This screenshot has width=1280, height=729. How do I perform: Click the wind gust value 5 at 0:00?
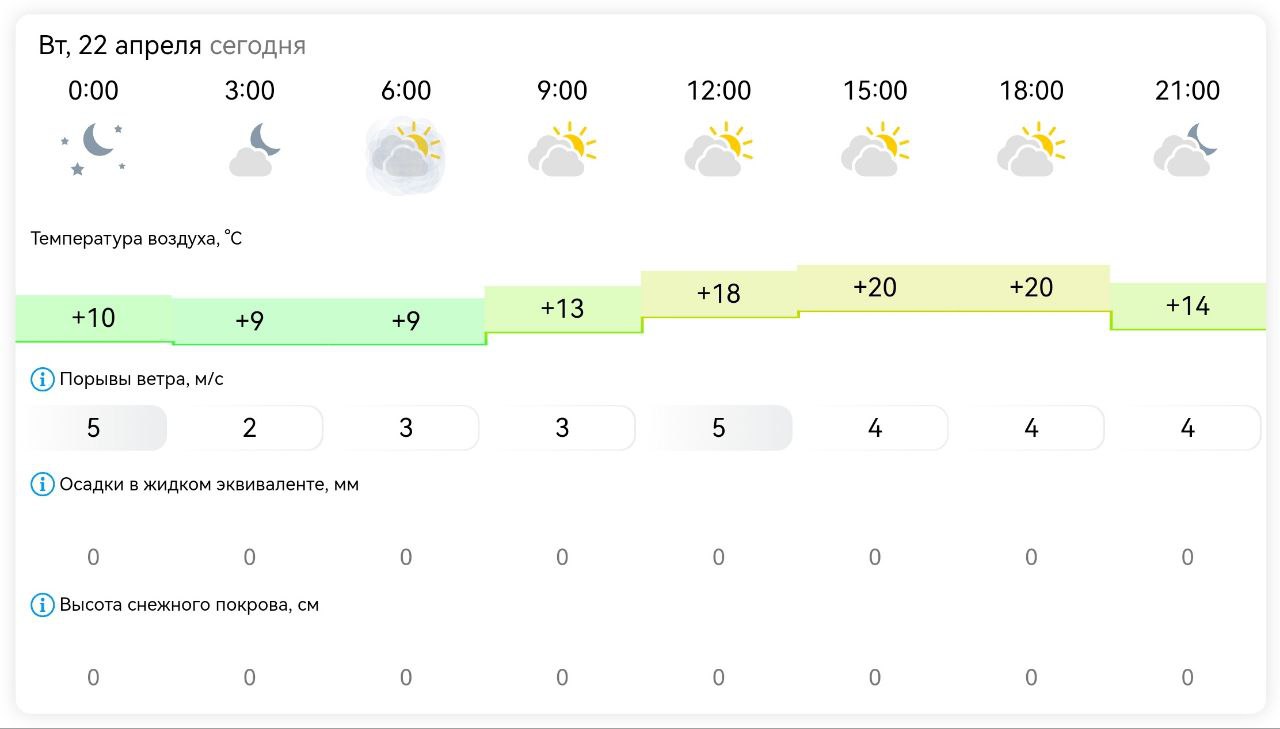[93, 428]
